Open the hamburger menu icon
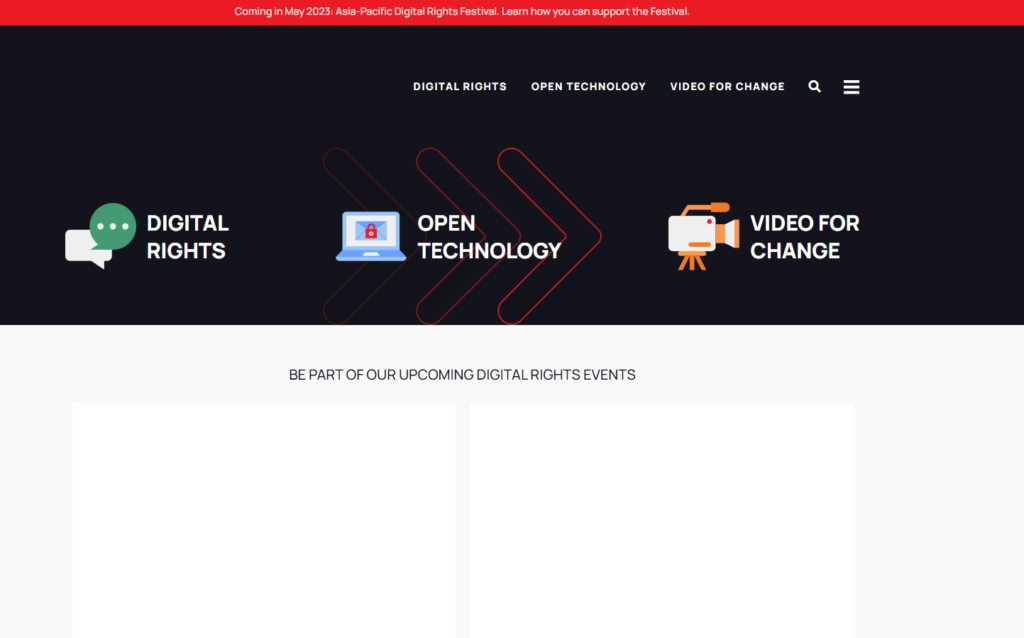The image size is (1024, 638). coord(851,87)
